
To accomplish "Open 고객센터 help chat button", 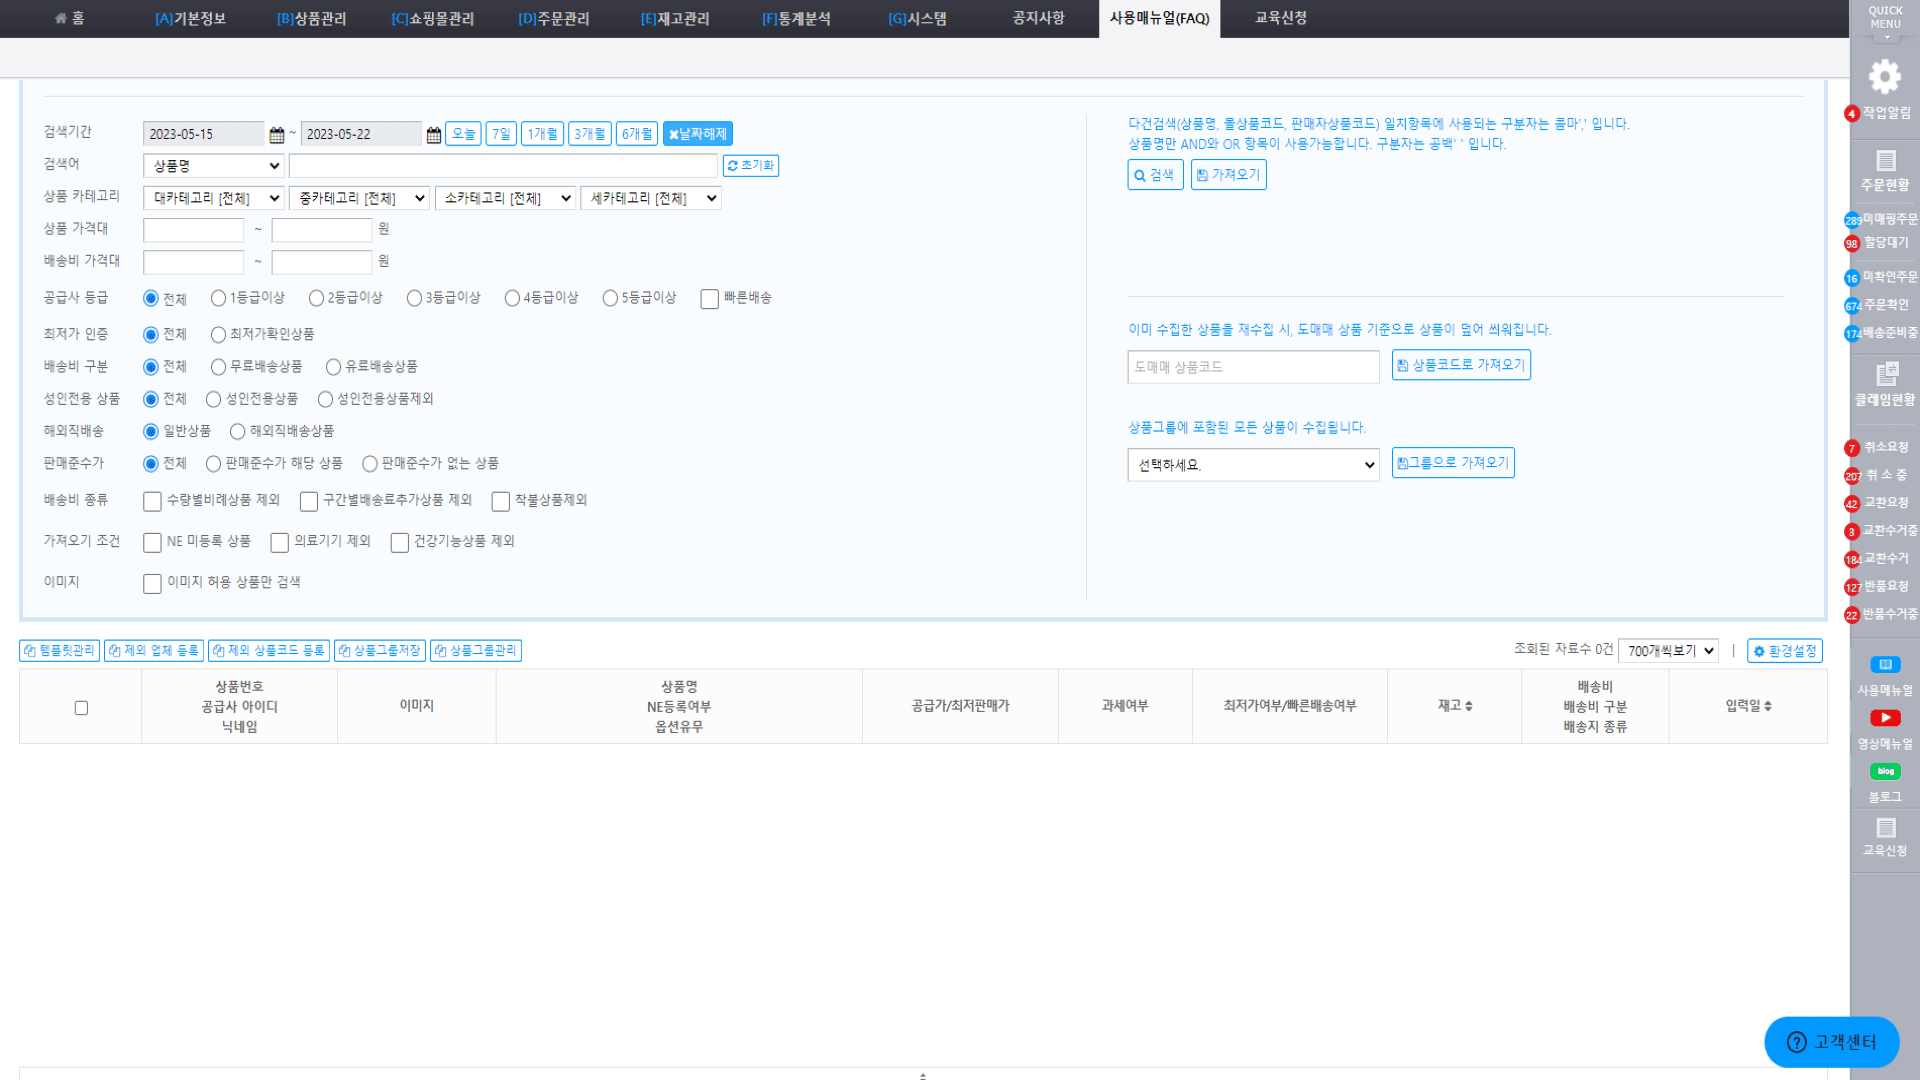I will 1832,1042.
